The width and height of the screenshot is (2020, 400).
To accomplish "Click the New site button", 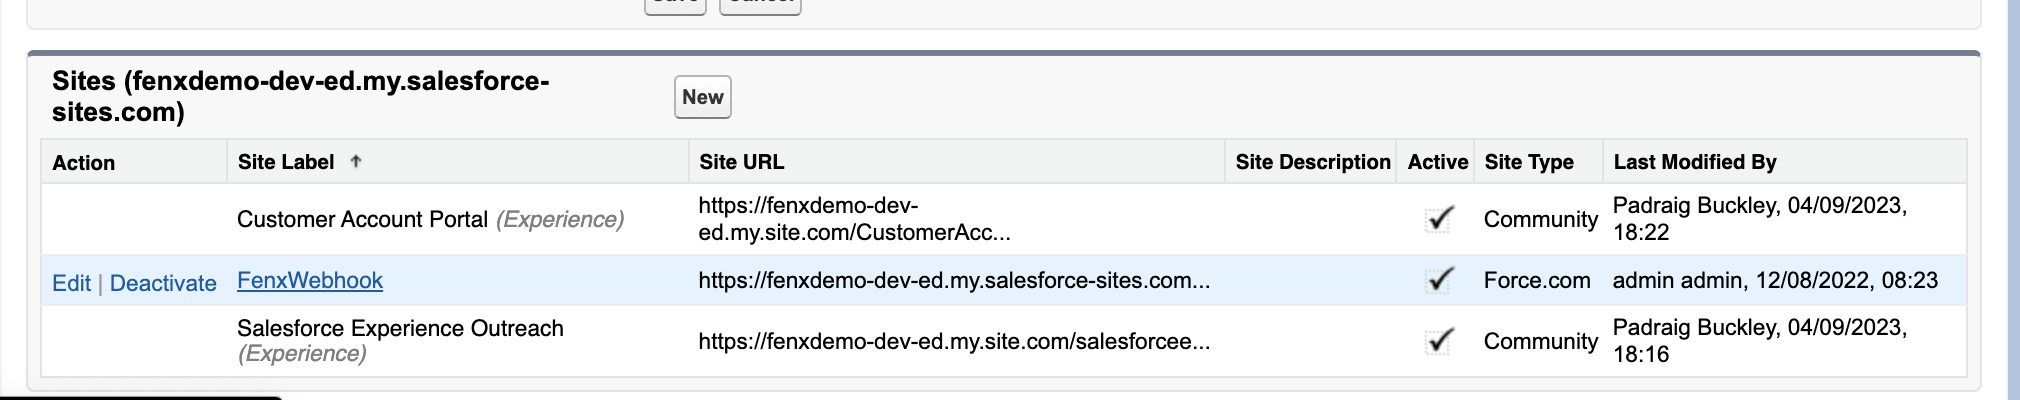I will (x=702, y=97).
